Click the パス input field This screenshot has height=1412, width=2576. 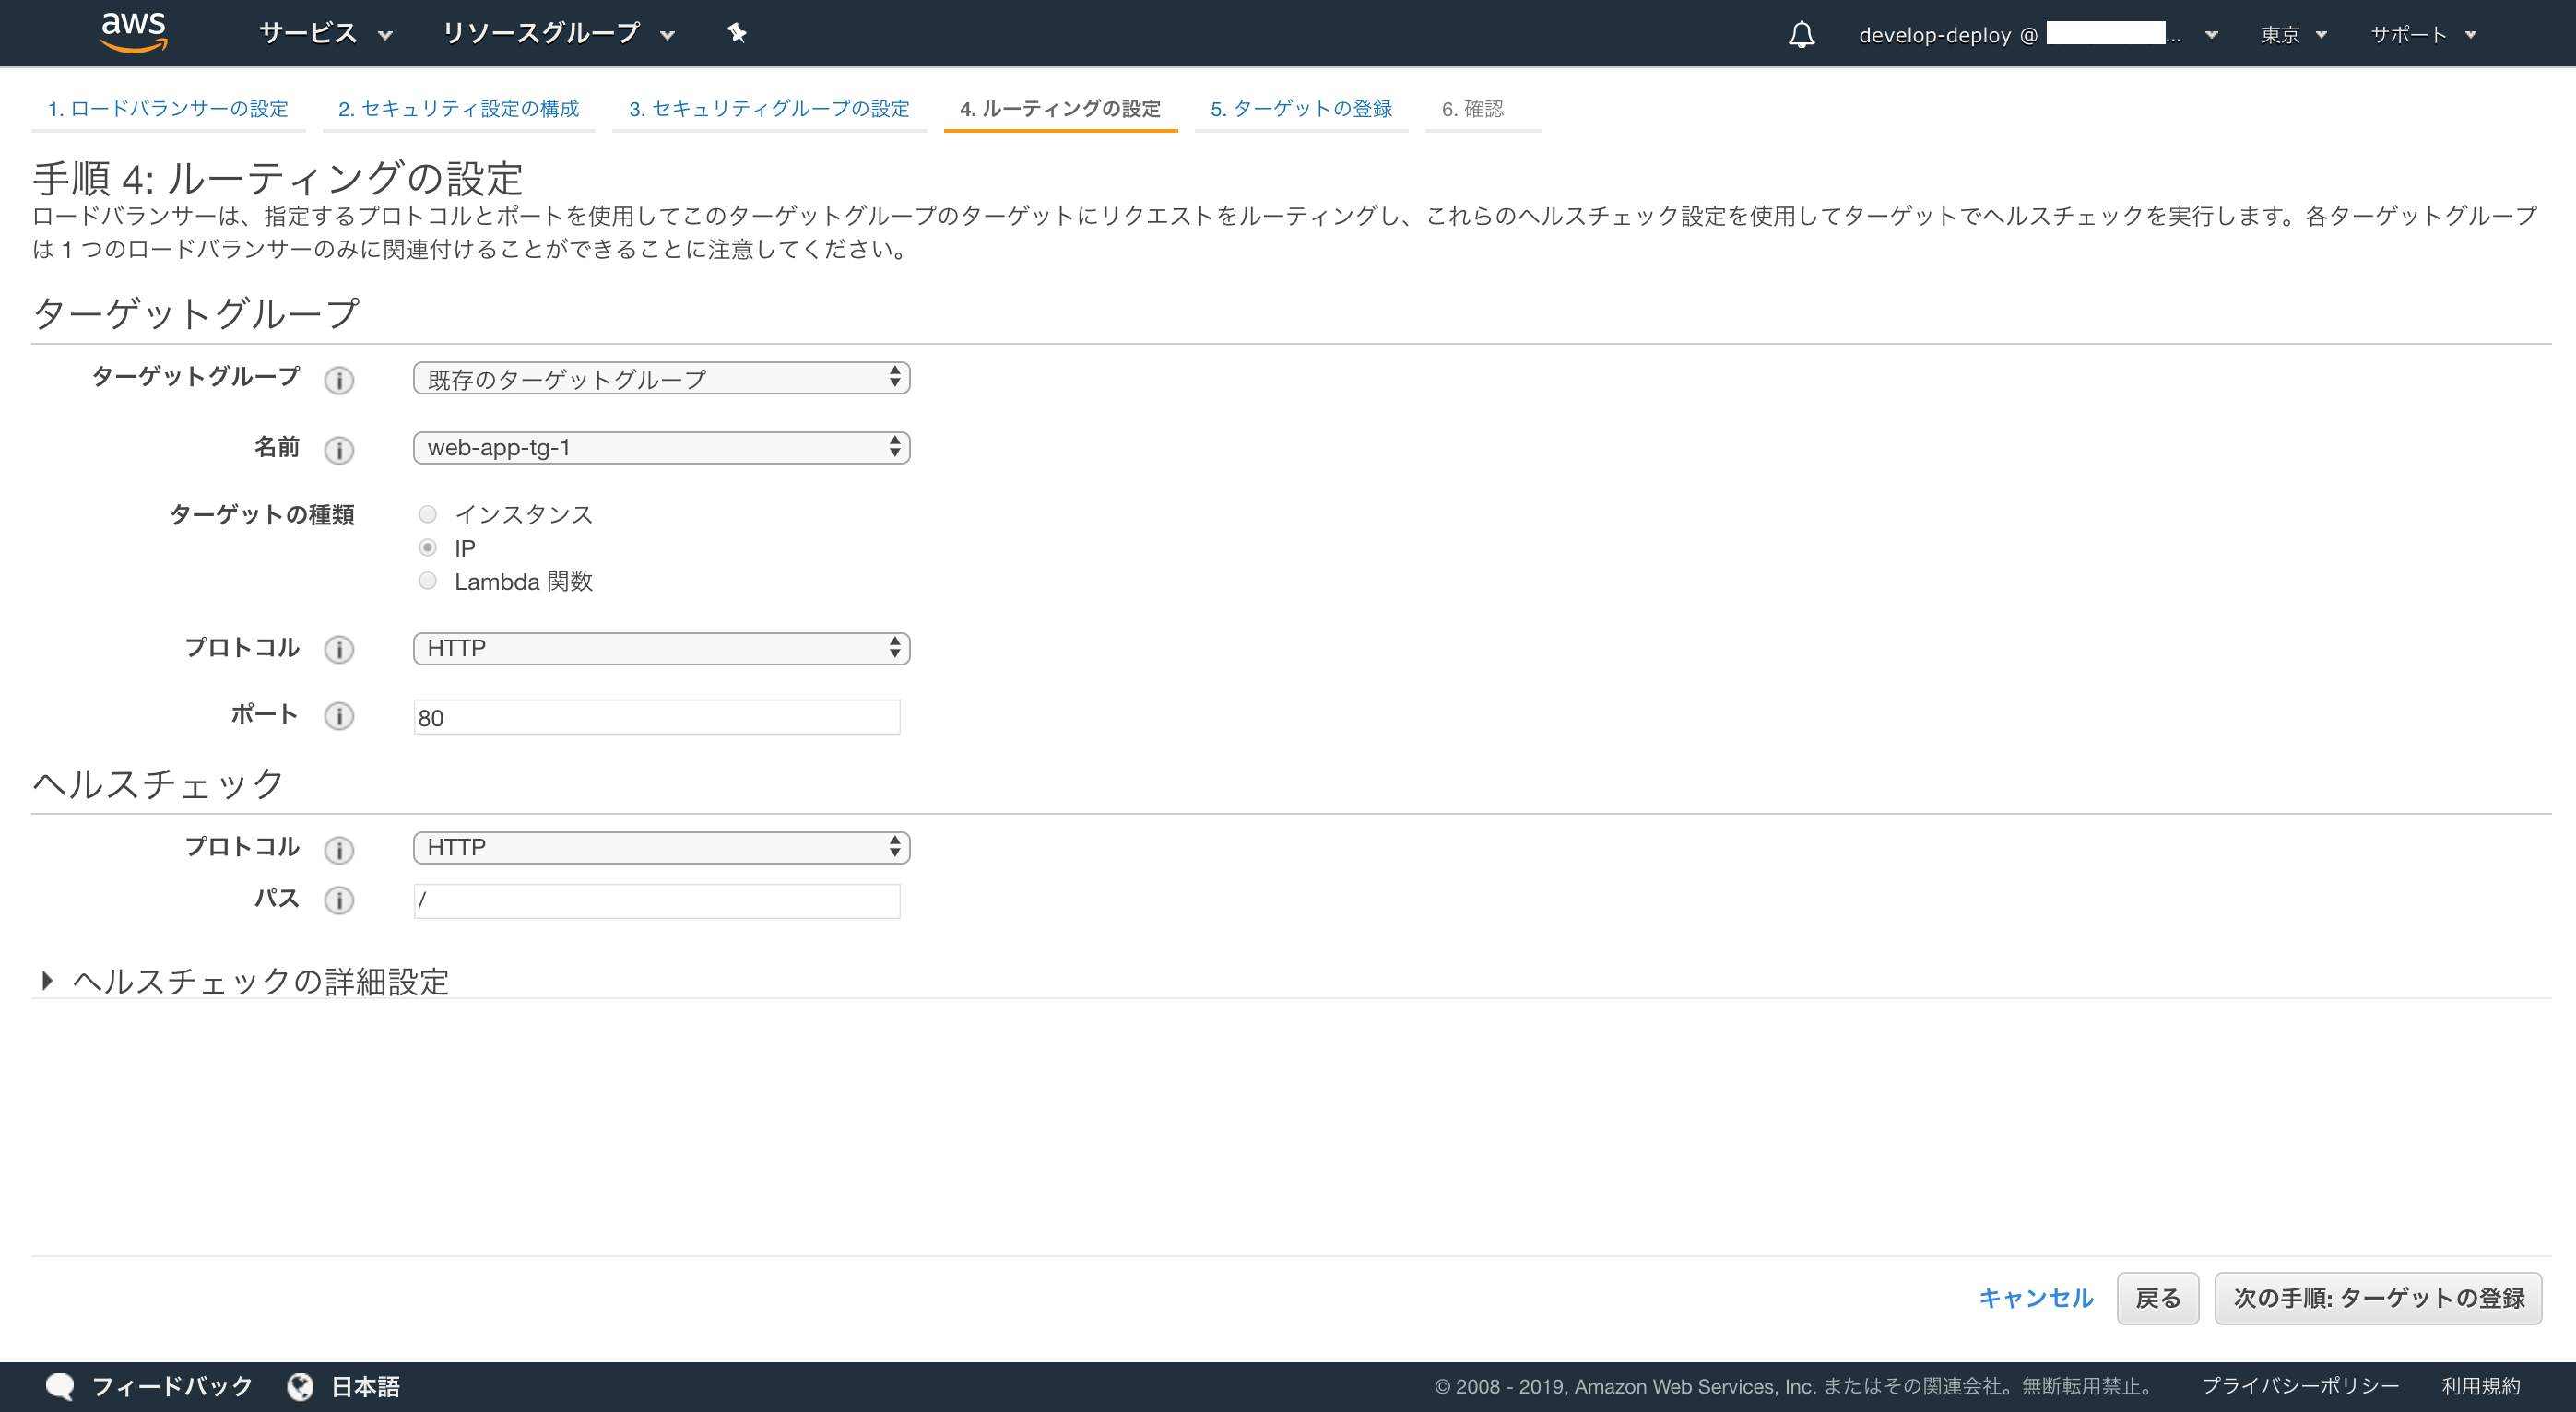pos(656,900)
